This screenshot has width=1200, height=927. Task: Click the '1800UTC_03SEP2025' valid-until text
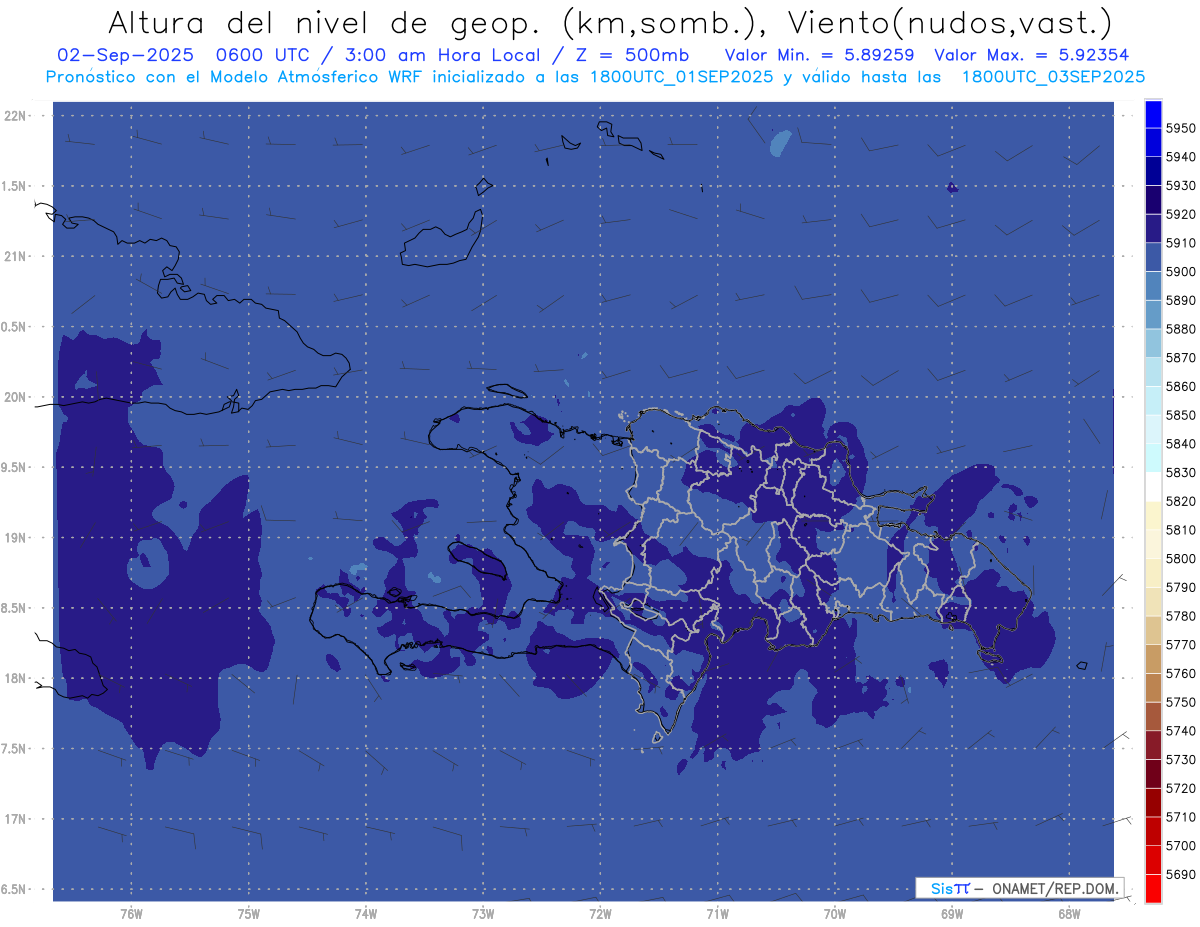point(1053,77)
